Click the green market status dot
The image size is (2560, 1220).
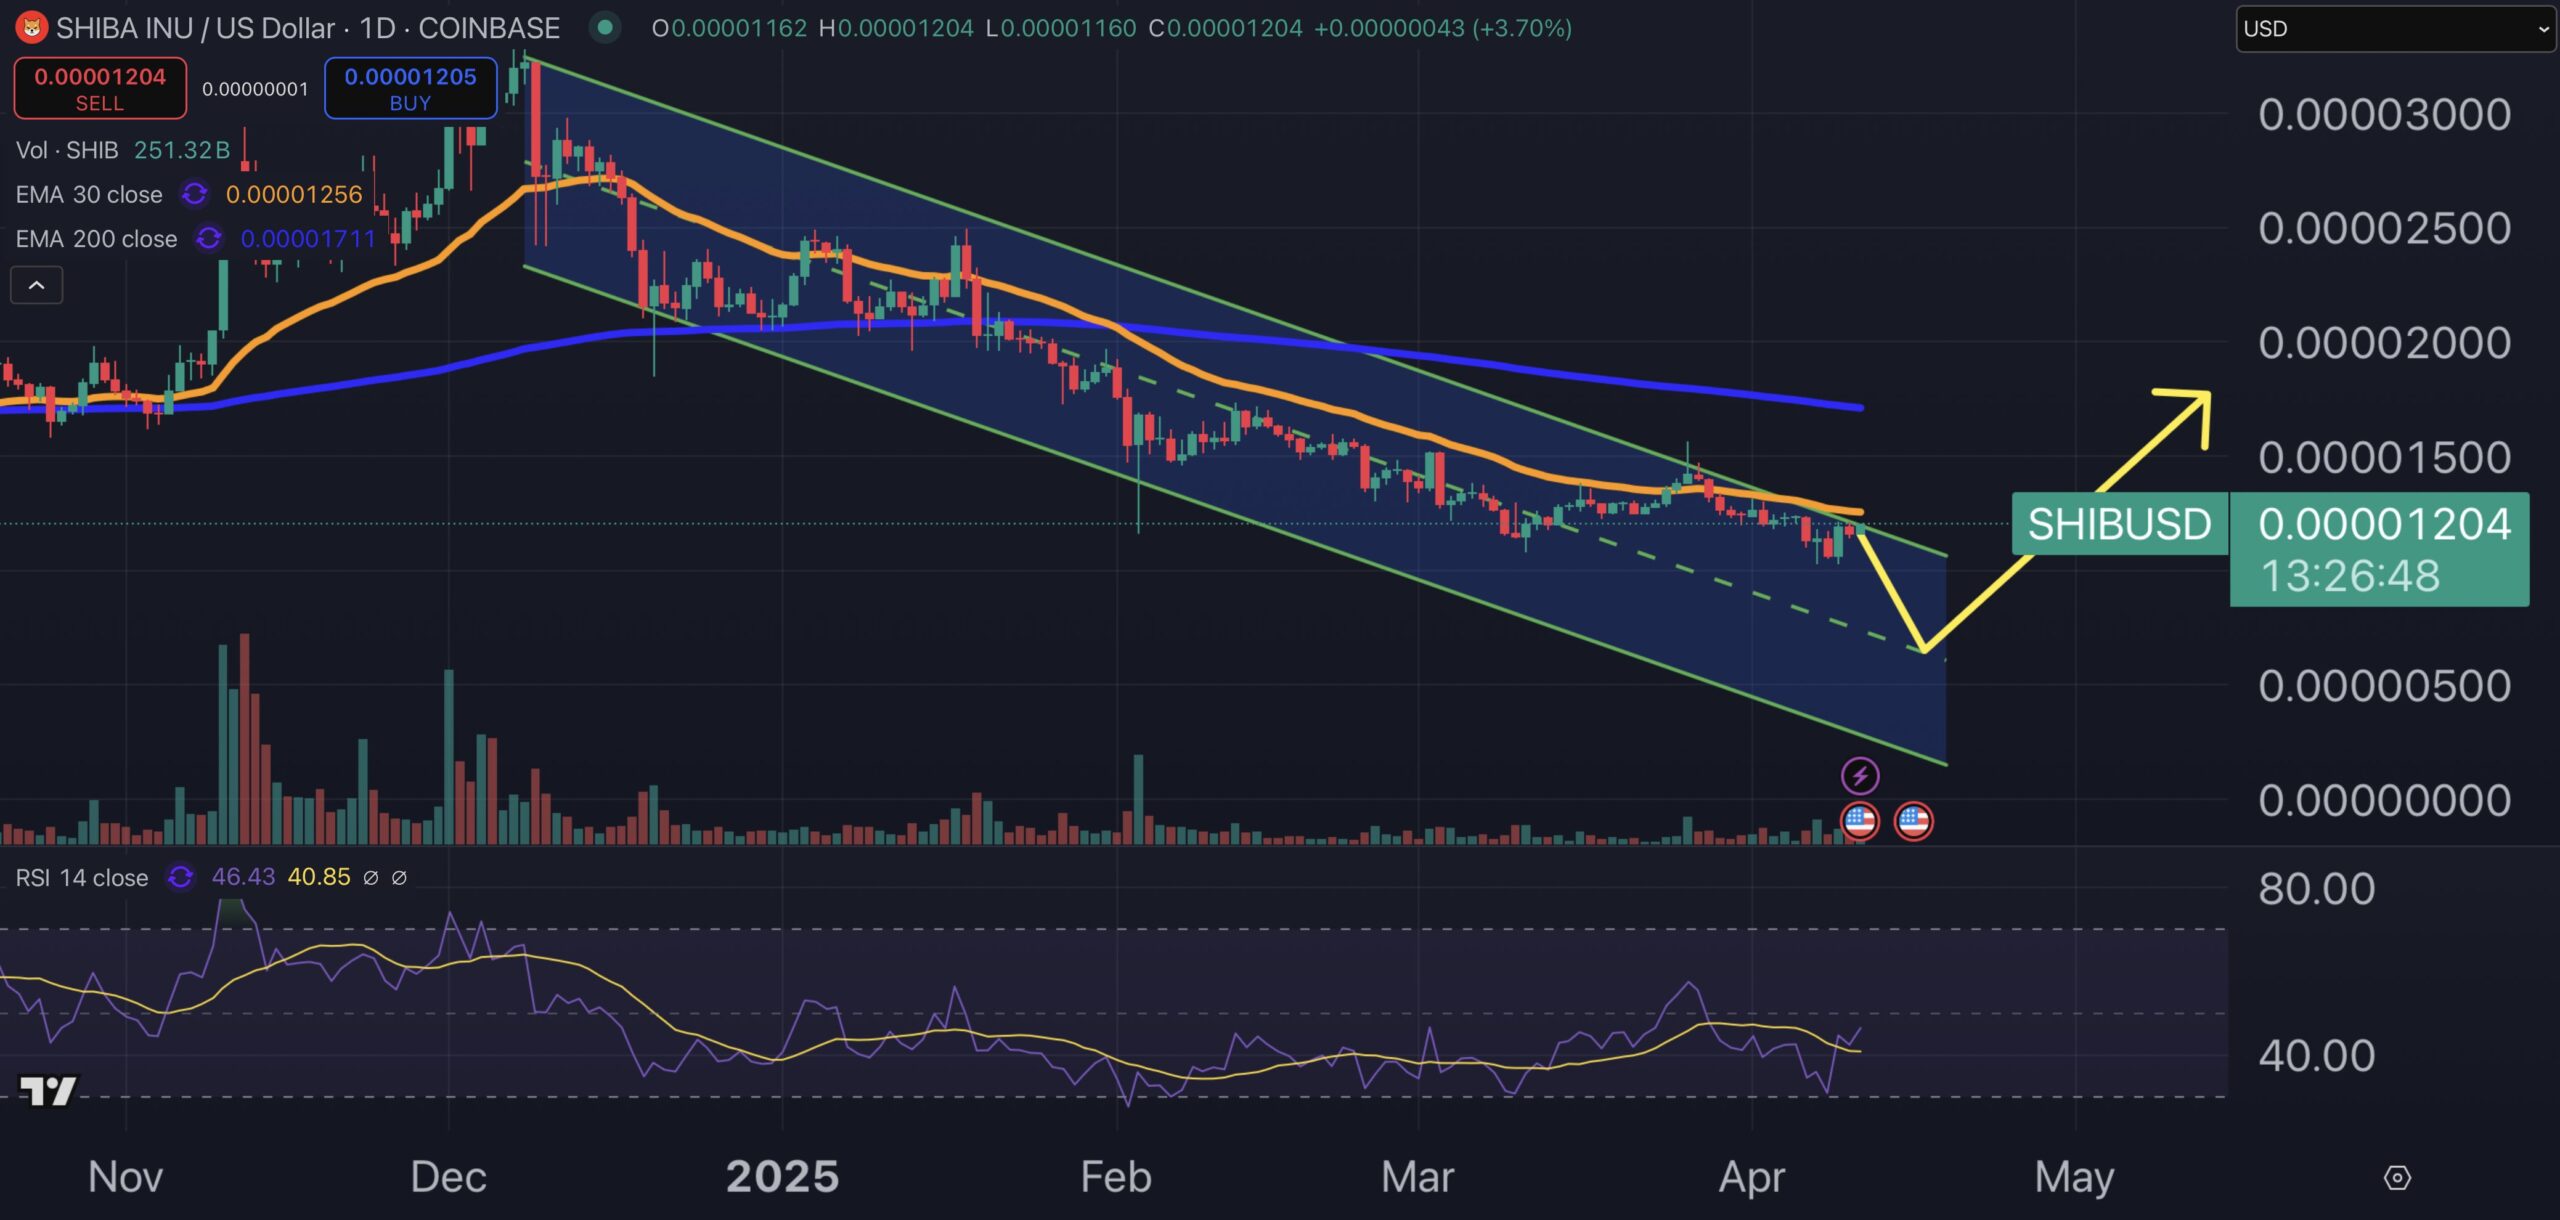pos(604,28)
